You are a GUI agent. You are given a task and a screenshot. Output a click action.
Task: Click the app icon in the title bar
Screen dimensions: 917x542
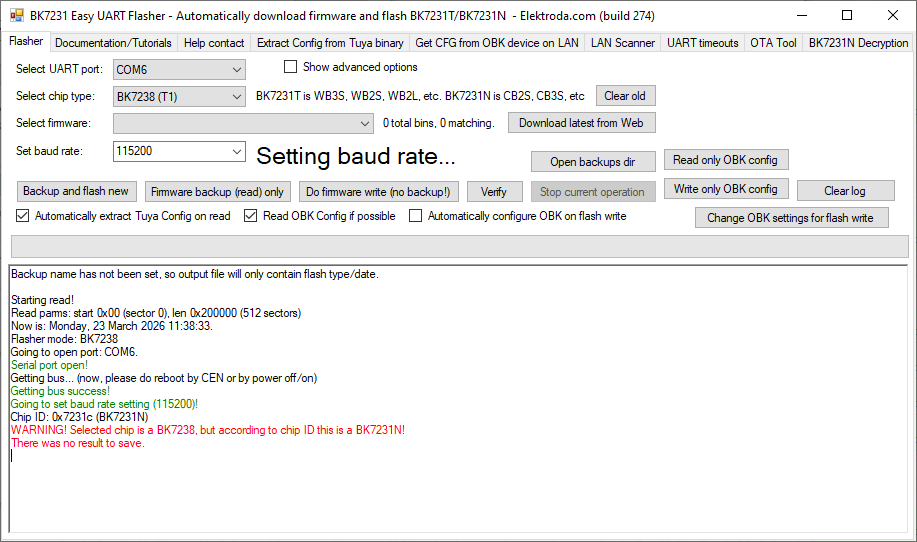click(x=17, y=15)
